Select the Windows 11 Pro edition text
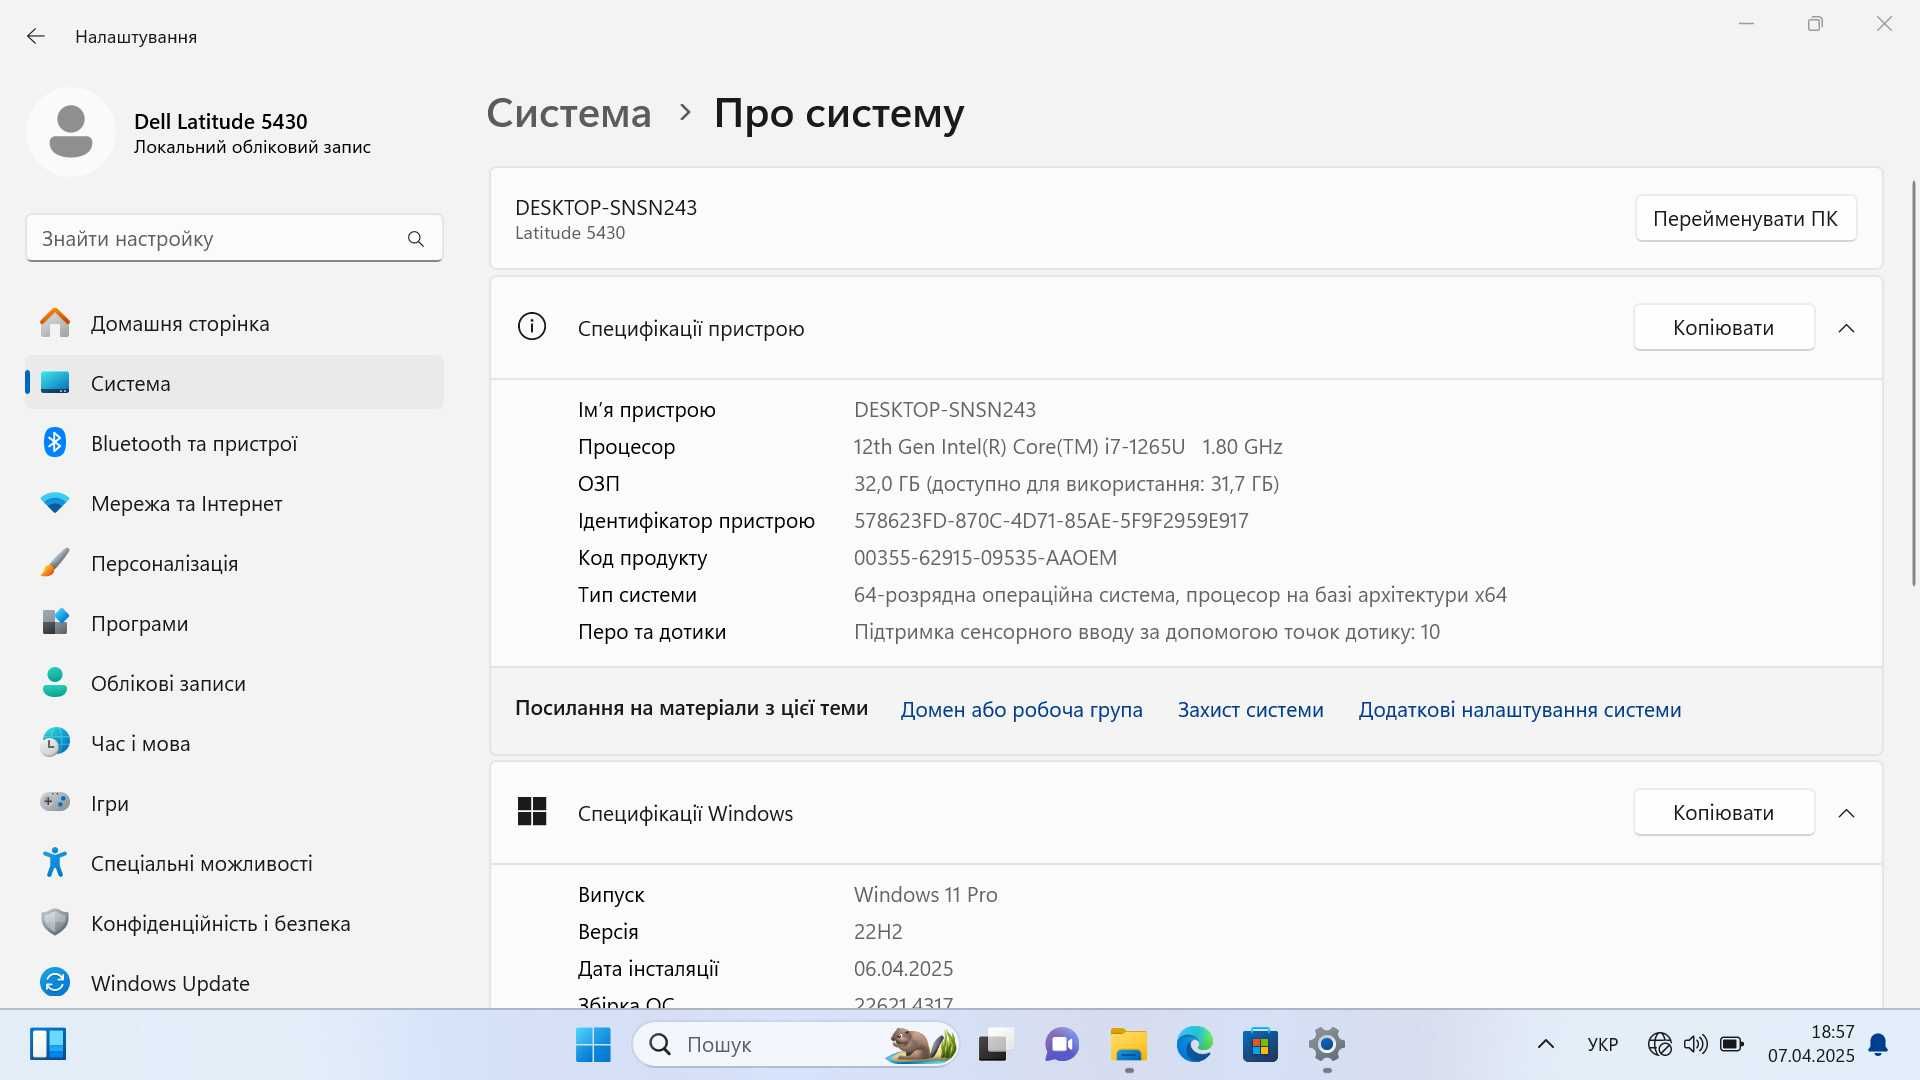1920x1080 pixels. click(x=925, y=895)
